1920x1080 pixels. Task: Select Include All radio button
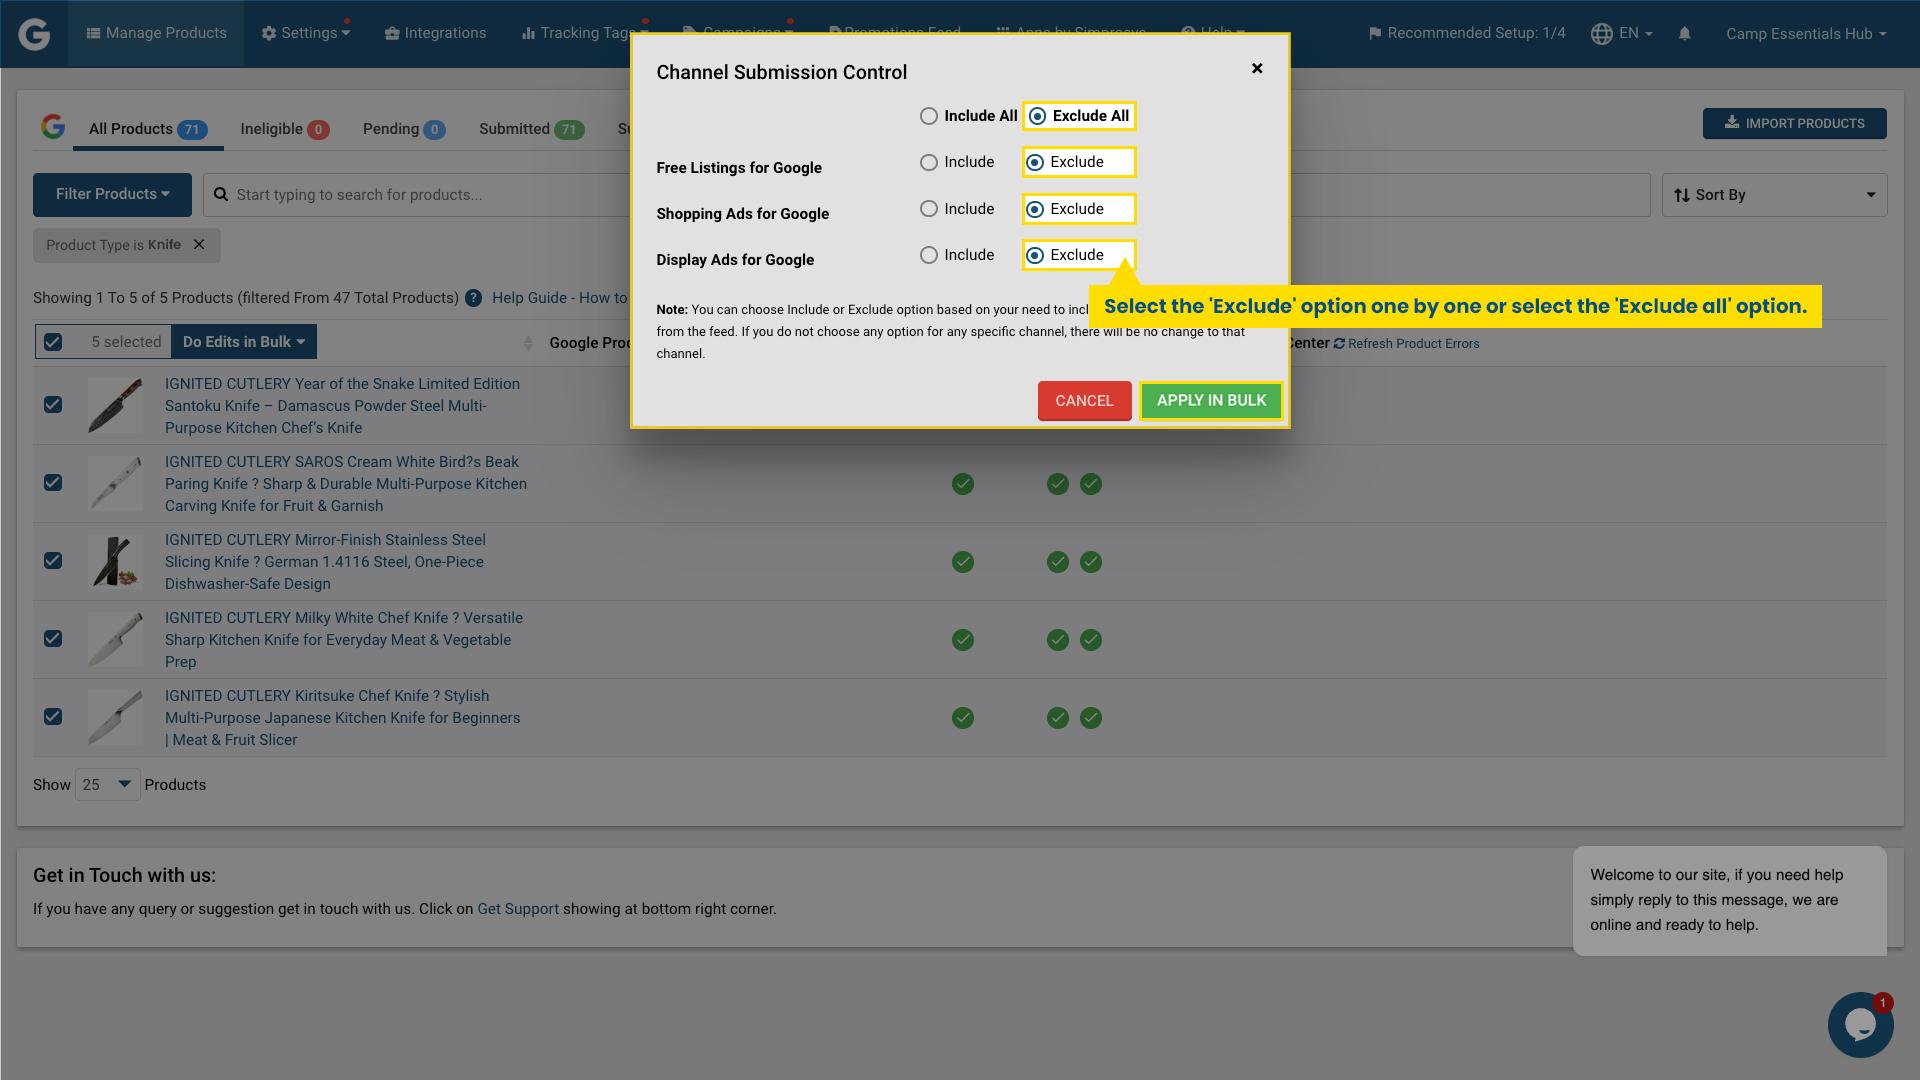click(929, 115)
